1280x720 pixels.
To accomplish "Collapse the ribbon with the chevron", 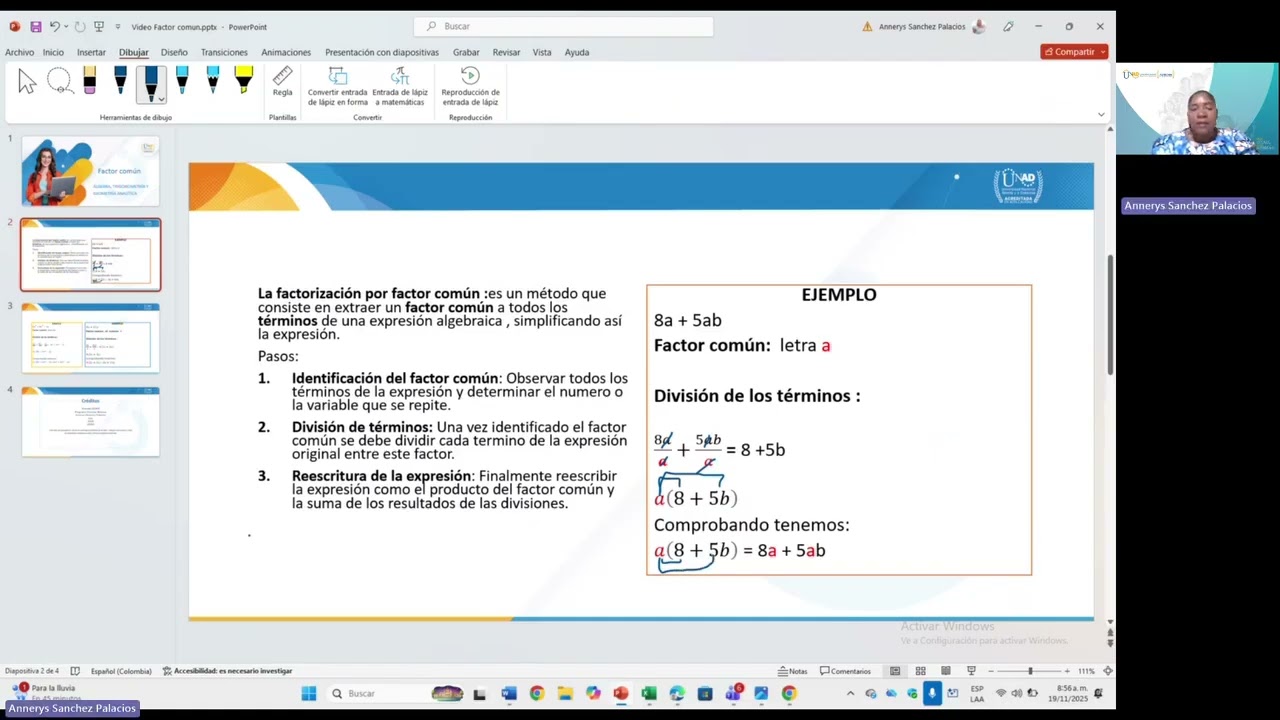I will click(x=1101, y=114).
